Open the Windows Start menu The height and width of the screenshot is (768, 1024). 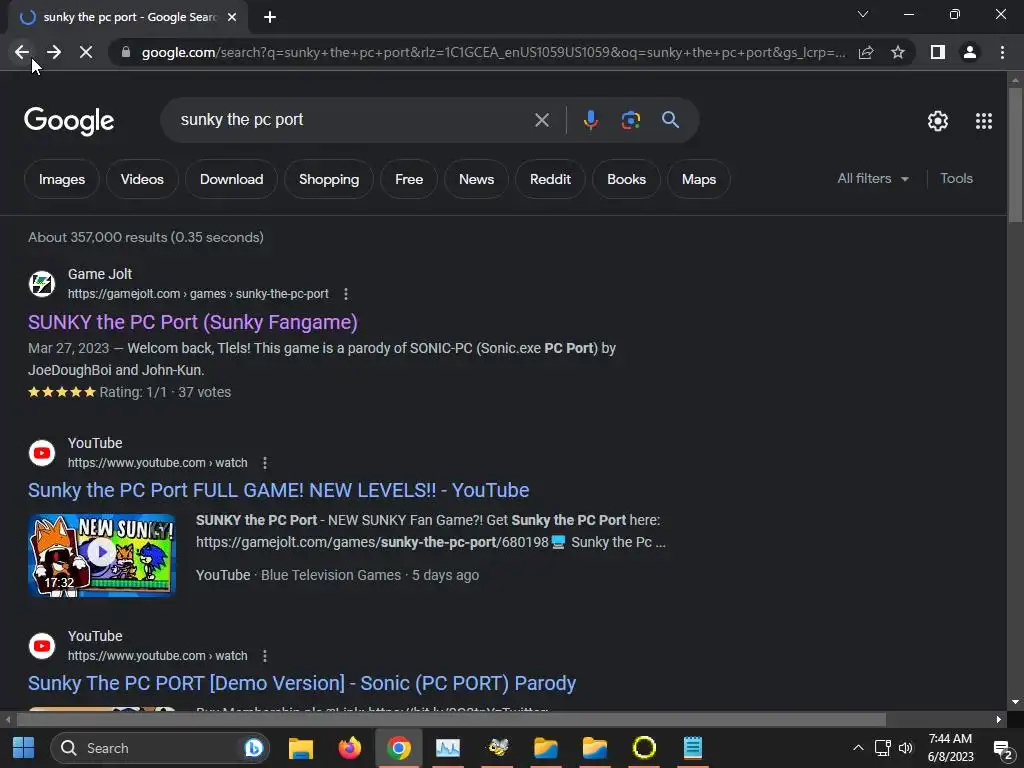[x=24, y=748]
